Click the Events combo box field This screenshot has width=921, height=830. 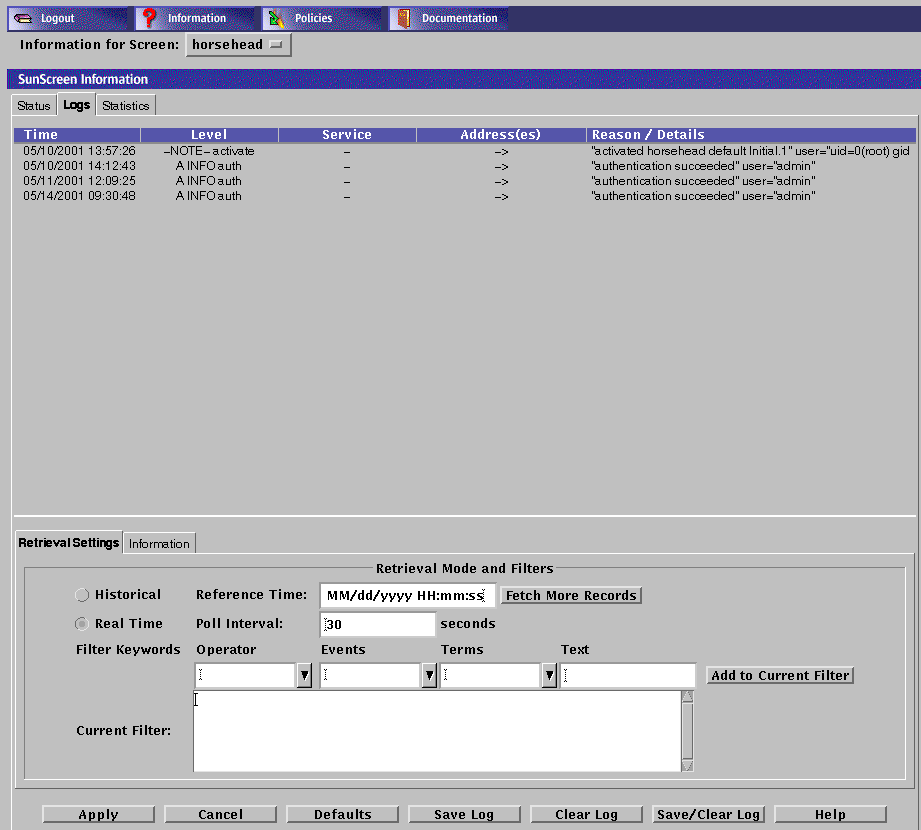click(370, 676)
